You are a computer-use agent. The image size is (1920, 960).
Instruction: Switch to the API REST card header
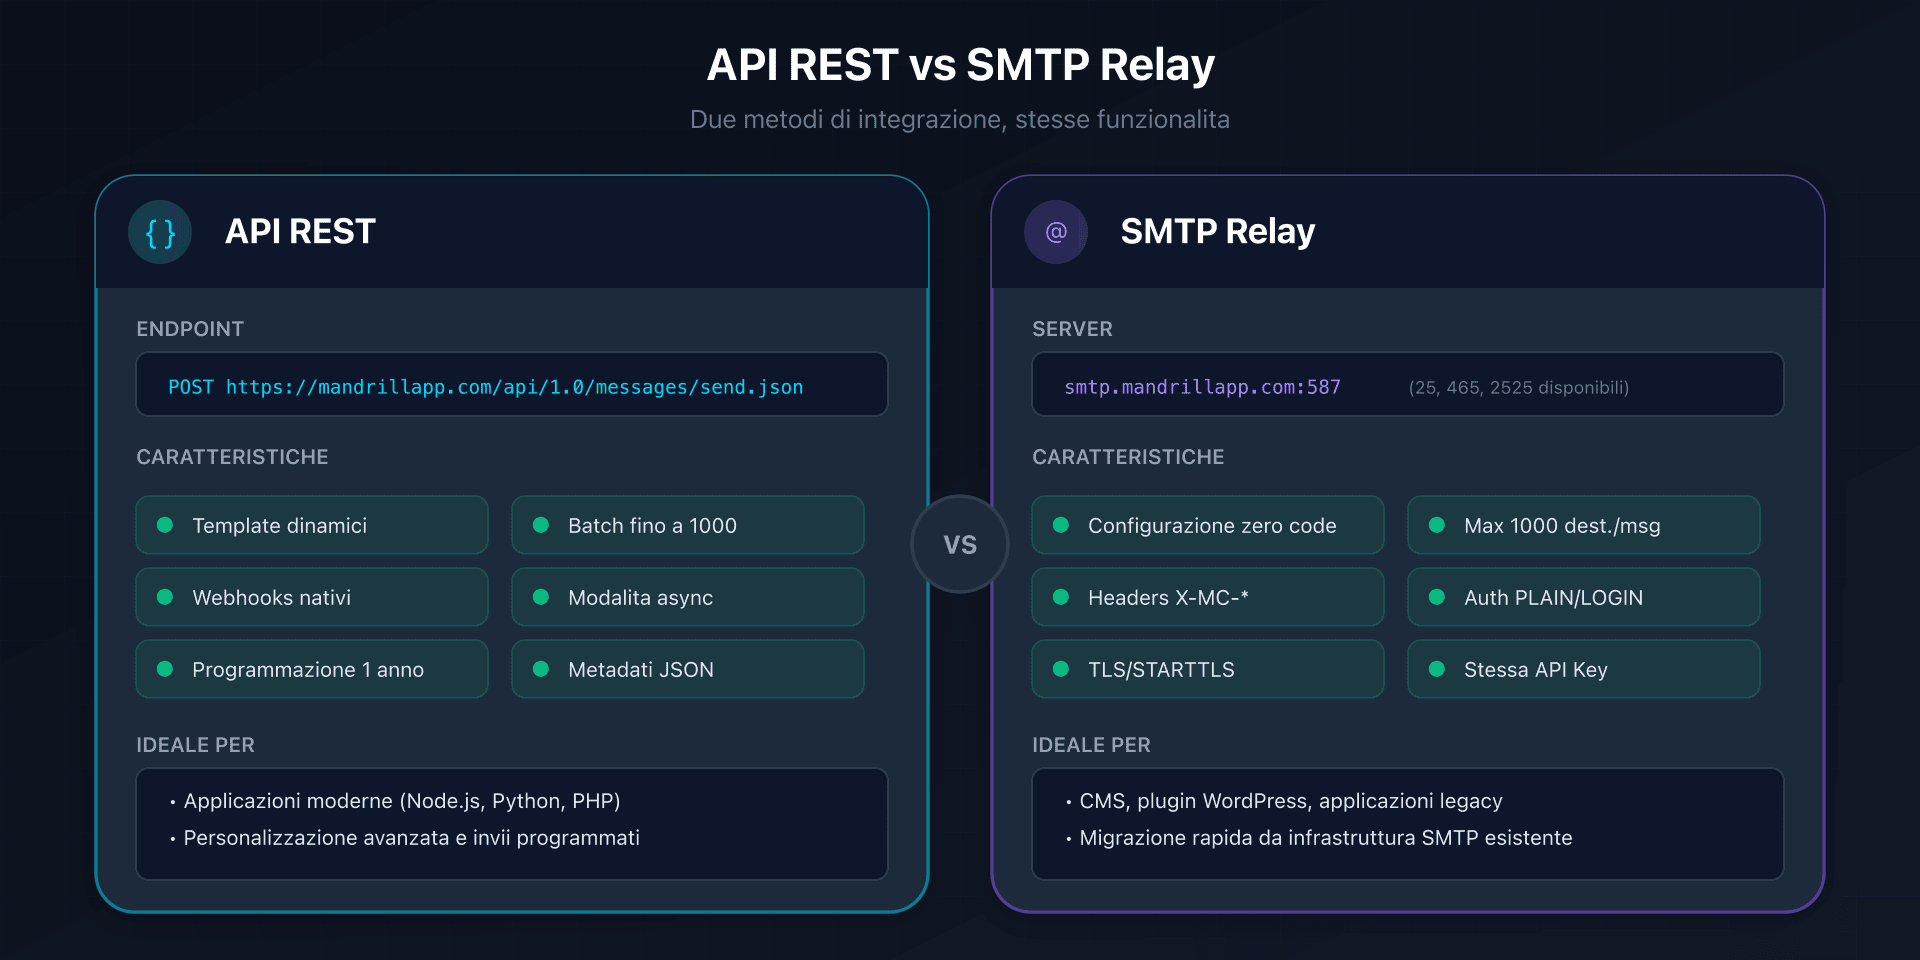(300, 231)
